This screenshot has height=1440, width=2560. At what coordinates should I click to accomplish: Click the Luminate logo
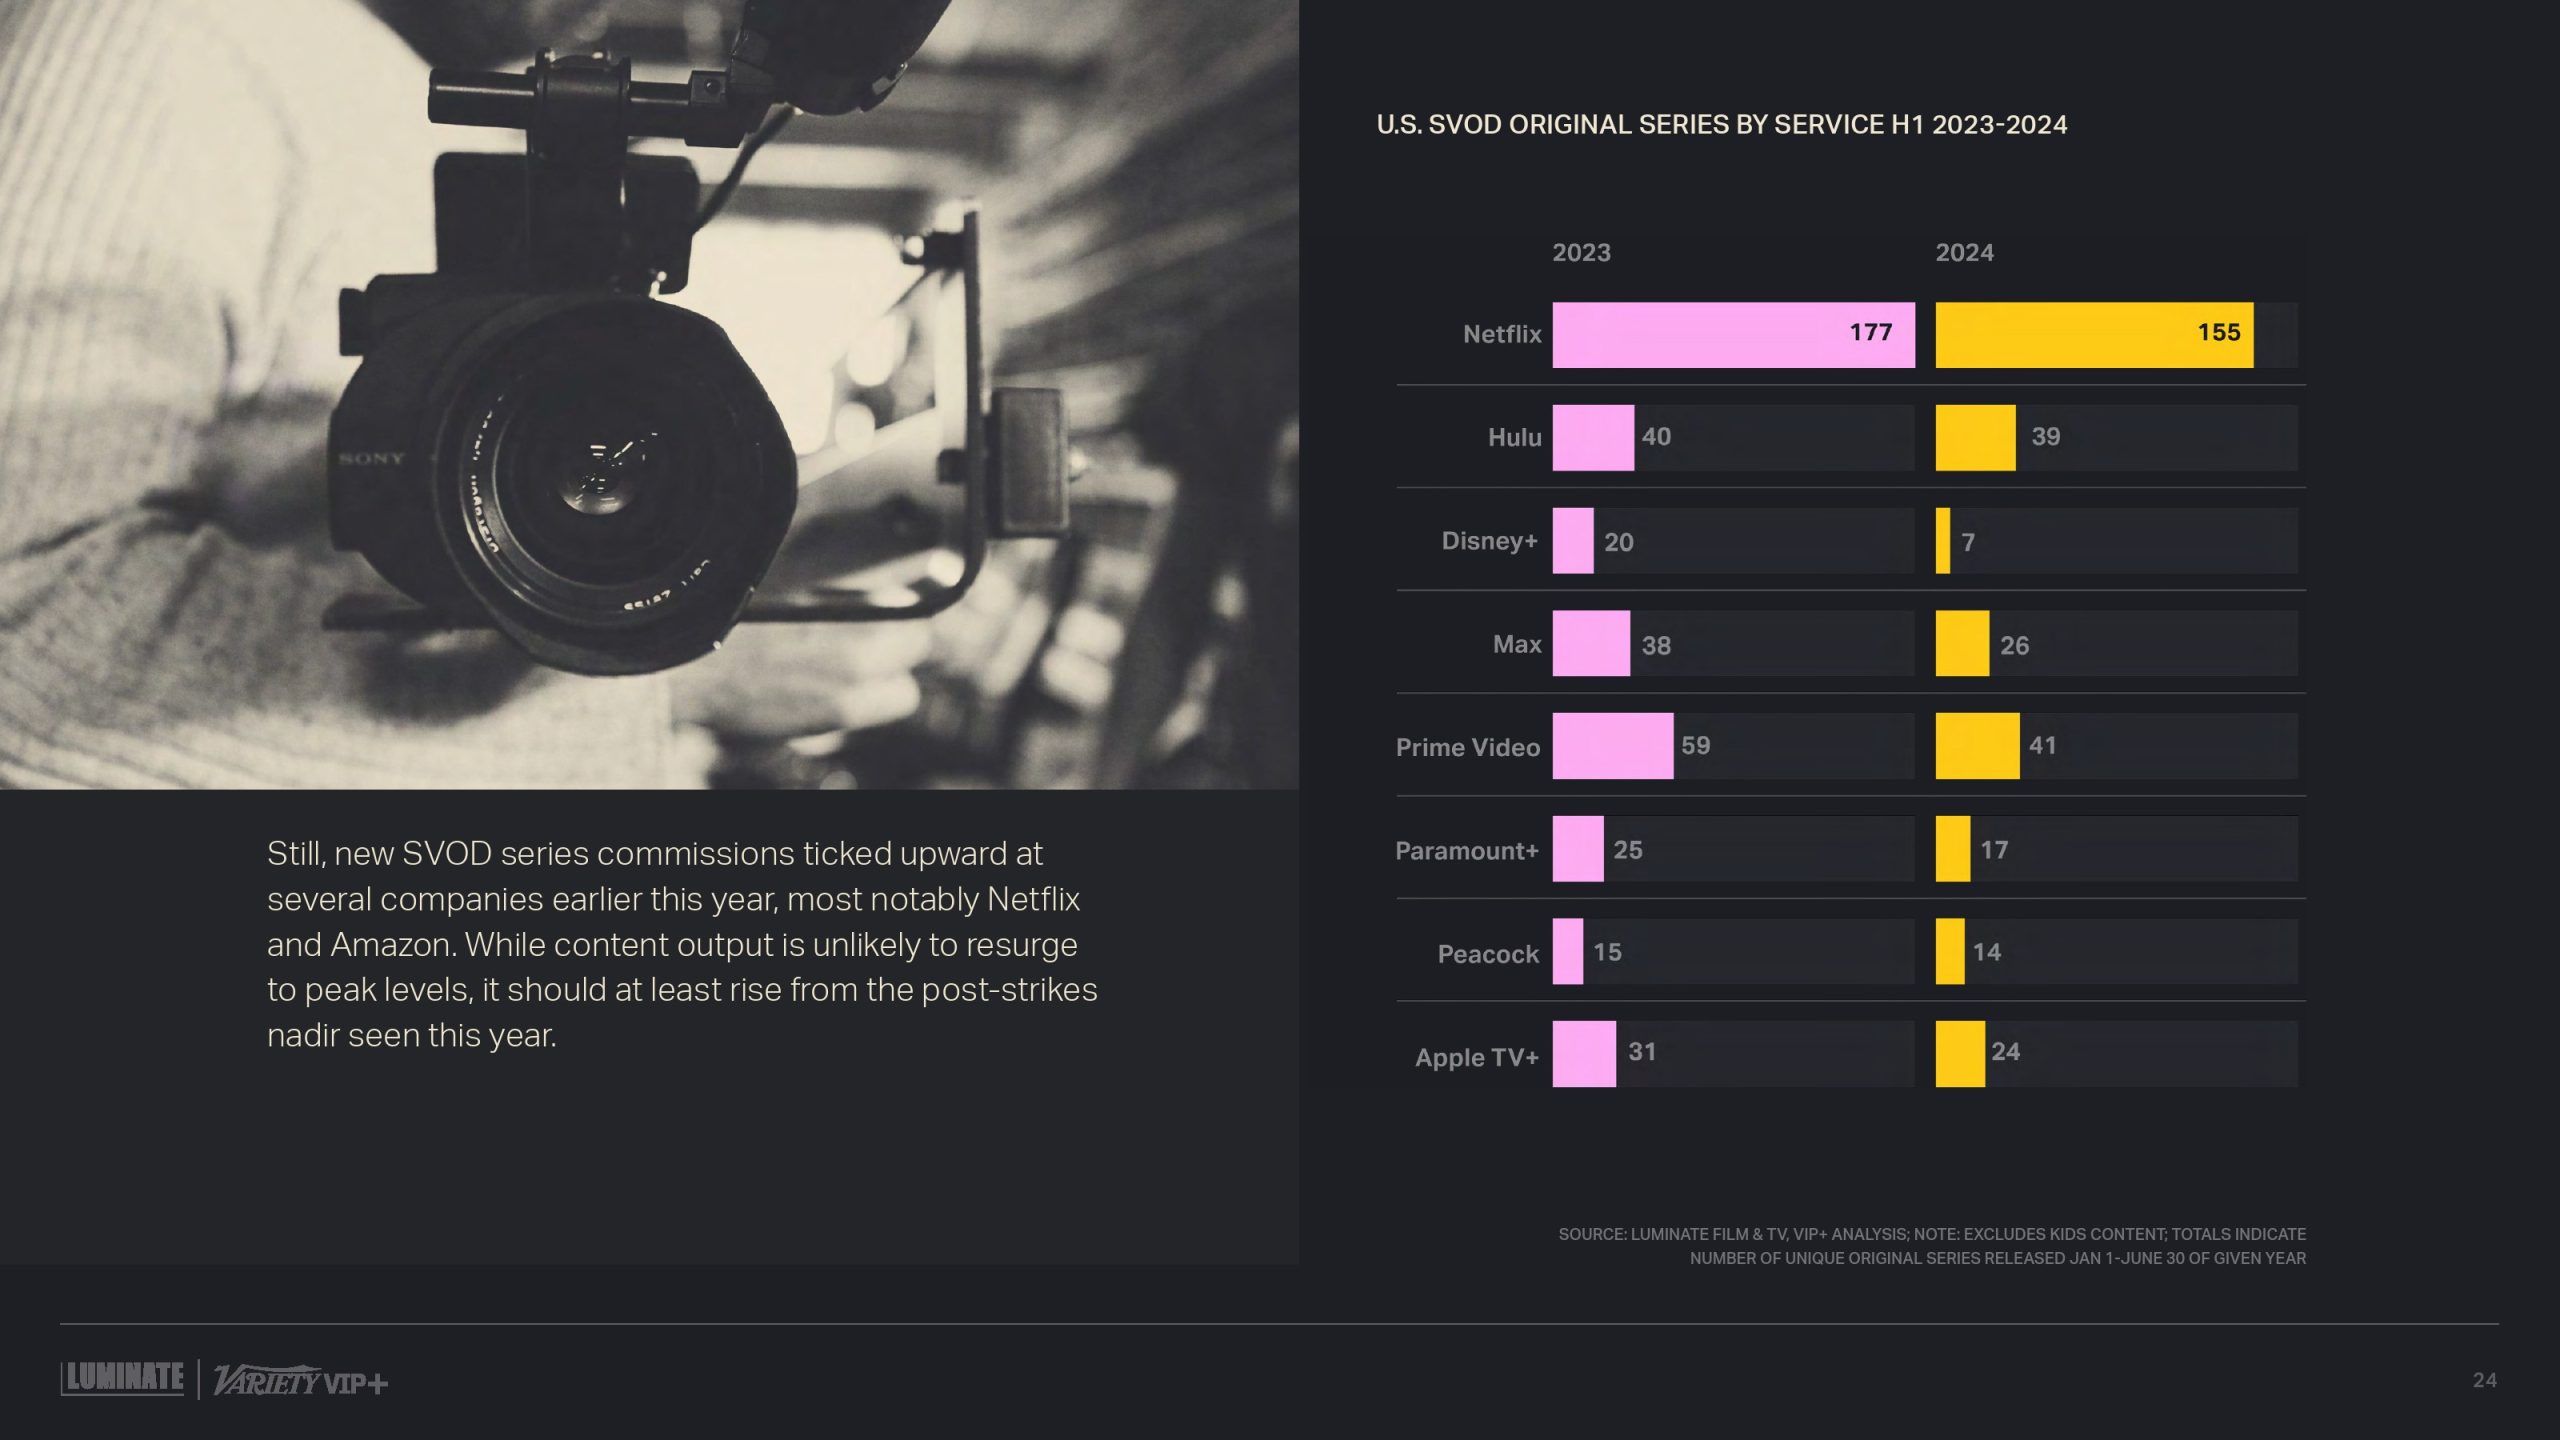tap(122, 1378)
